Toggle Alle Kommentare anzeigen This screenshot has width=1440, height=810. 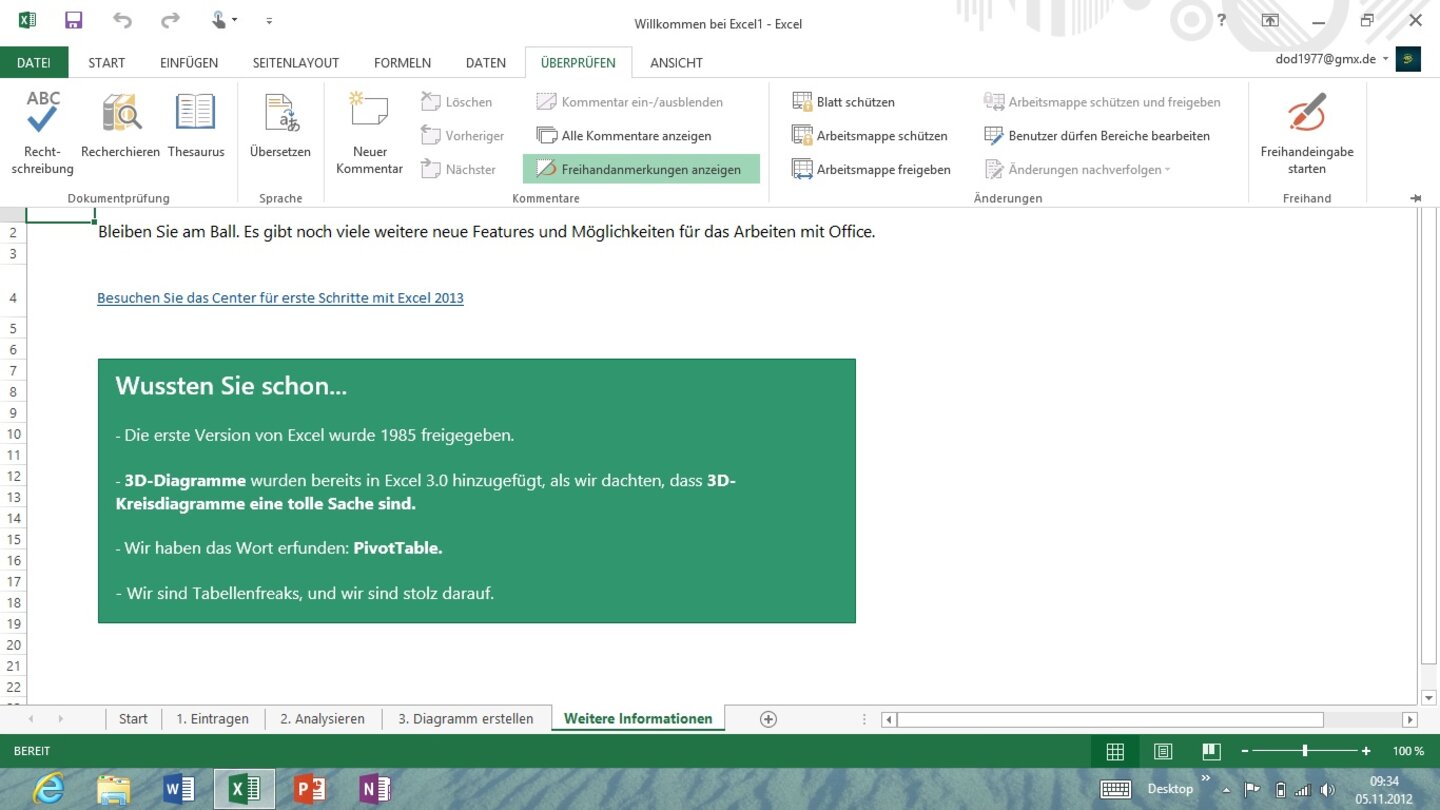tap(624, 136)
